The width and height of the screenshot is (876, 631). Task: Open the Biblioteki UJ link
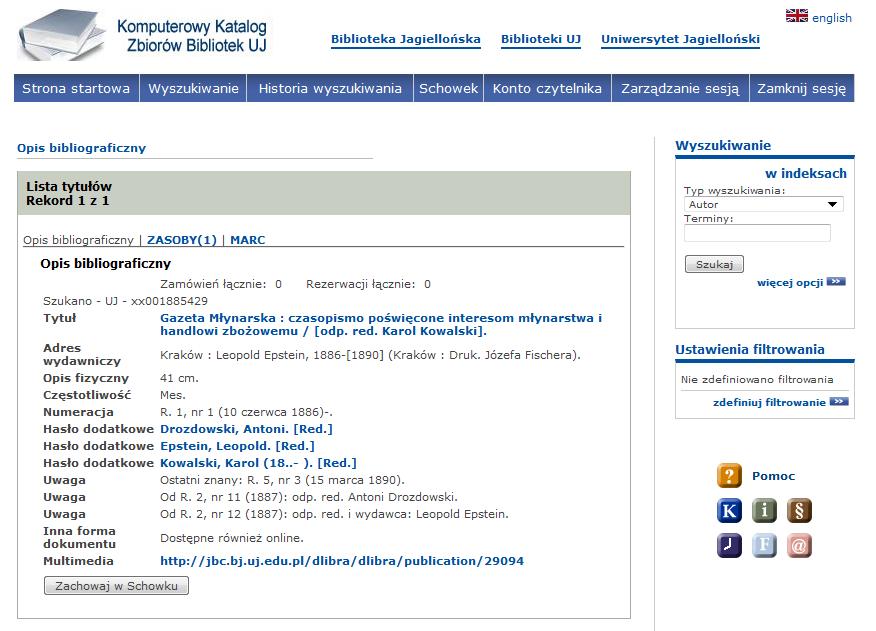pyautogui.click(x=541, y=39)
